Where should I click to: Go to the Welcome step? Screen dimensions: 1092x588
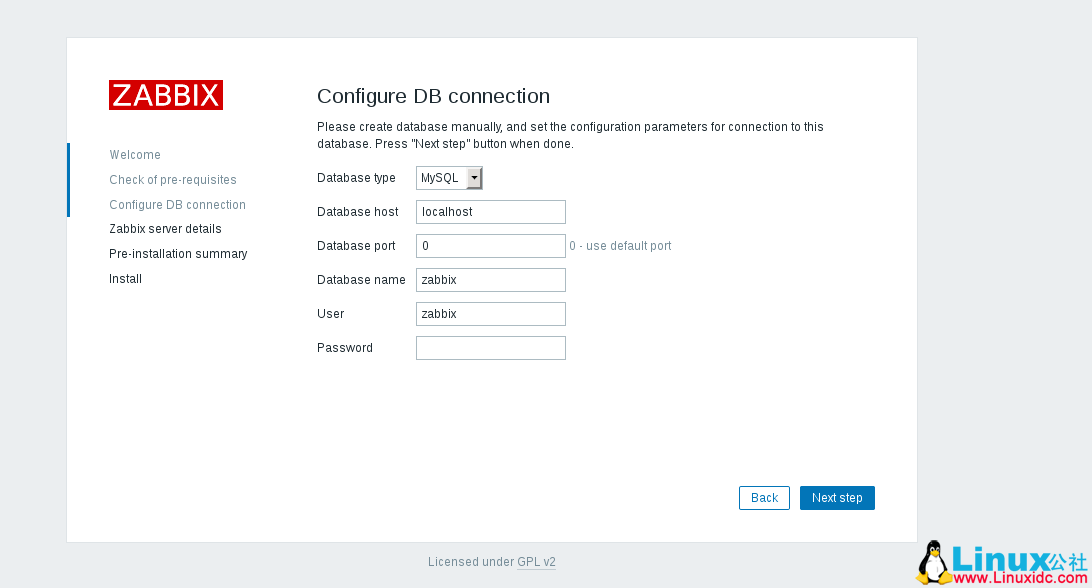tap(135, 155)
